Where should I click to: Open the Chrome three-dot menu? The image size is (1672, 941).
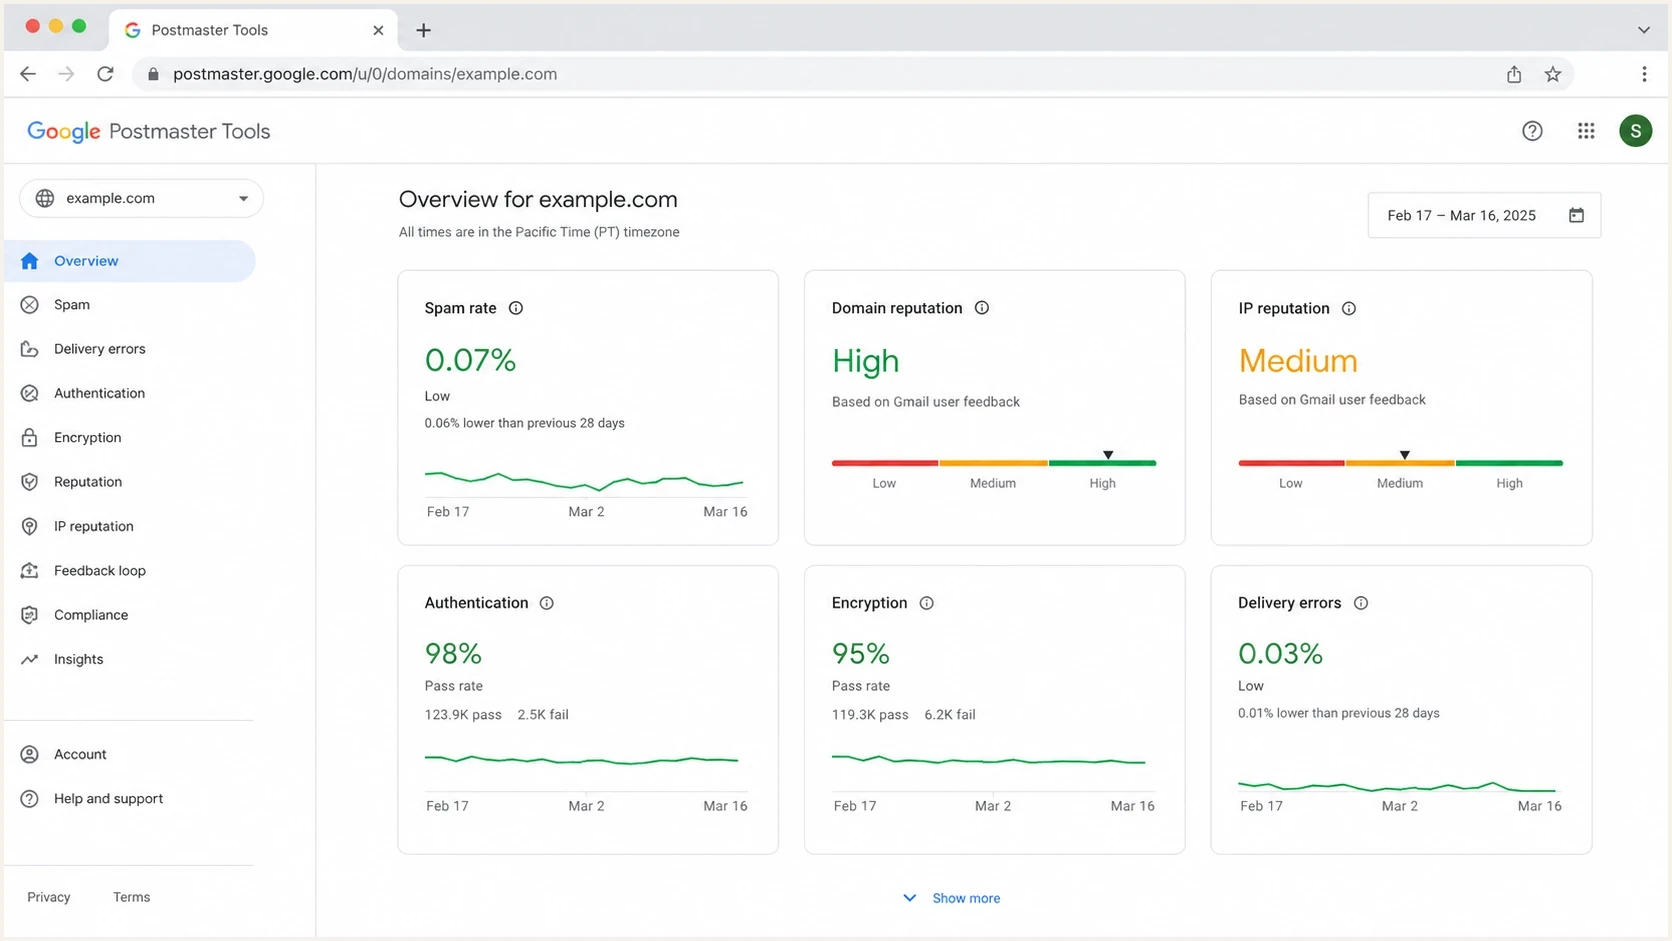[x=1644, y=74]
